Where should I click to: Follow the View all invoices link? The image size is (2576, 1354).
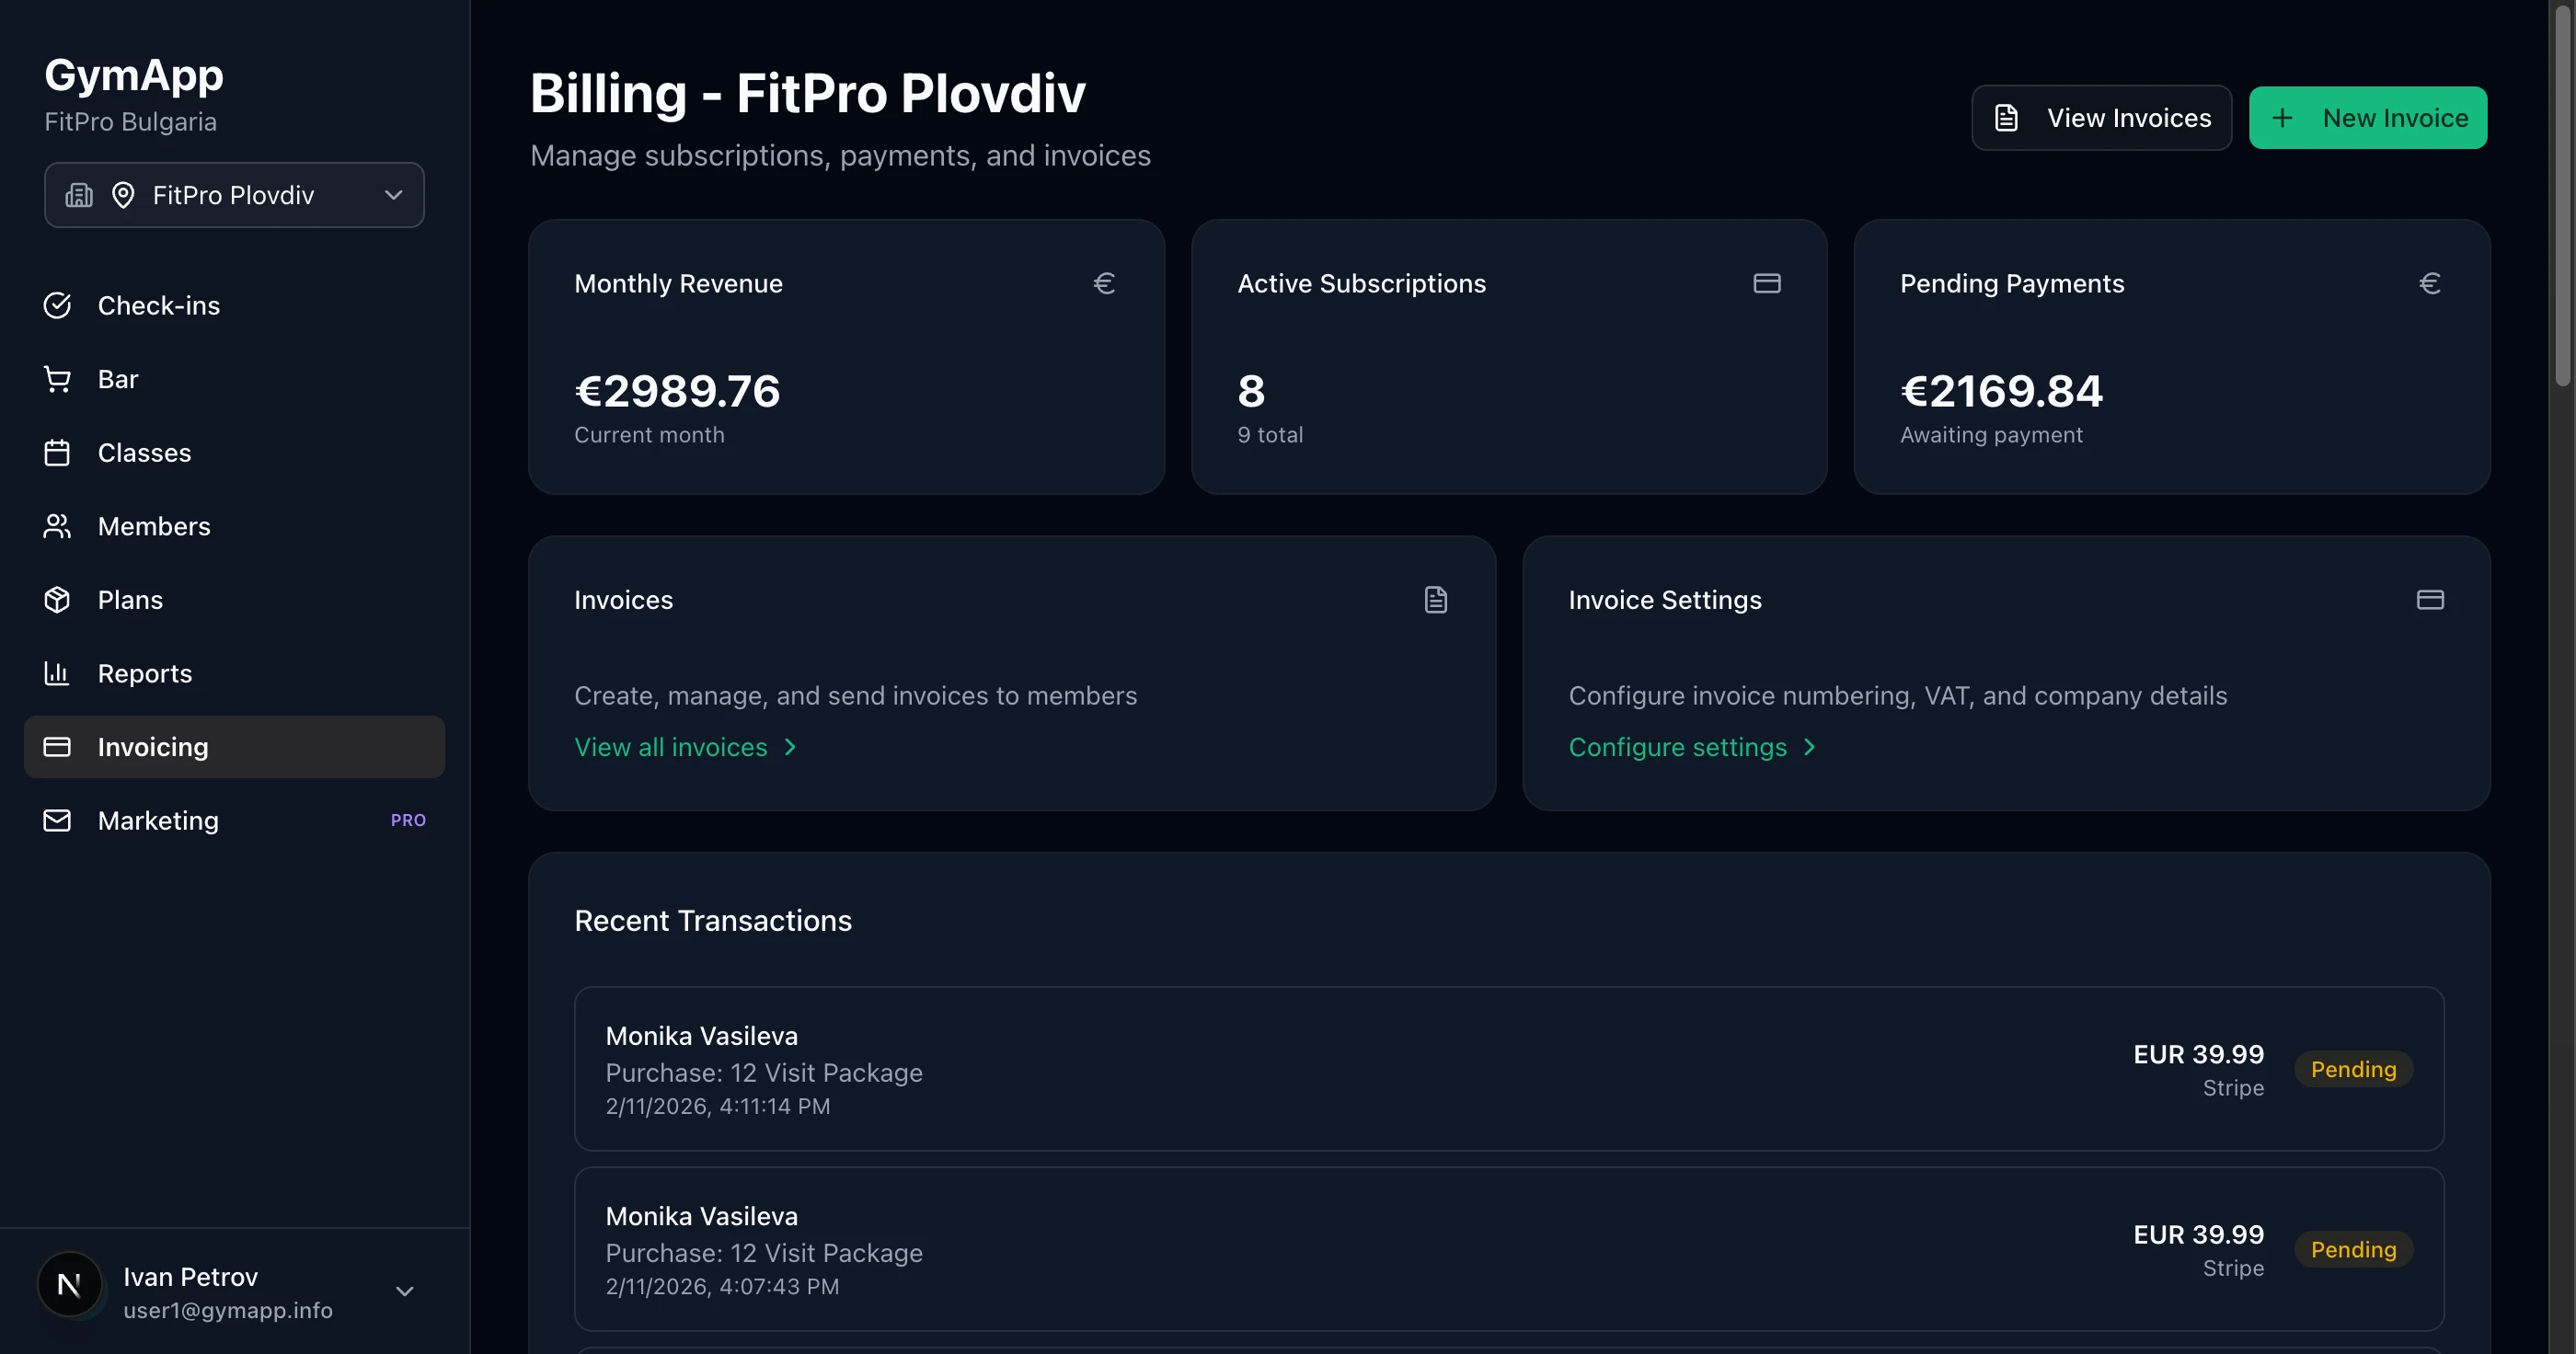[x=671, y=747]
